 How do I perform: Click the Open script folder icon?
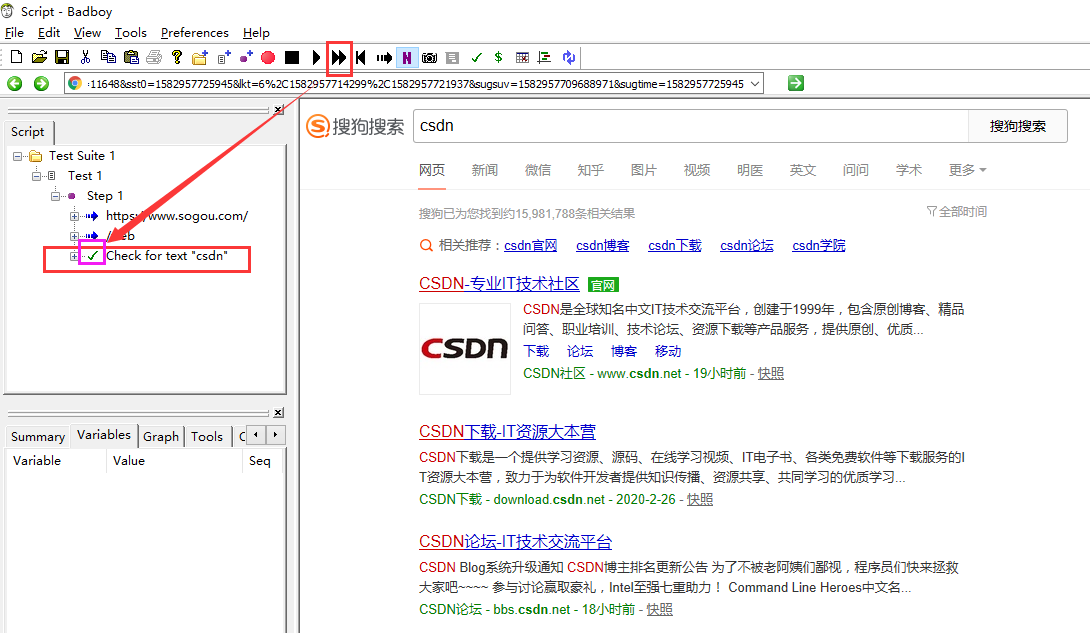tap(40, 57)
